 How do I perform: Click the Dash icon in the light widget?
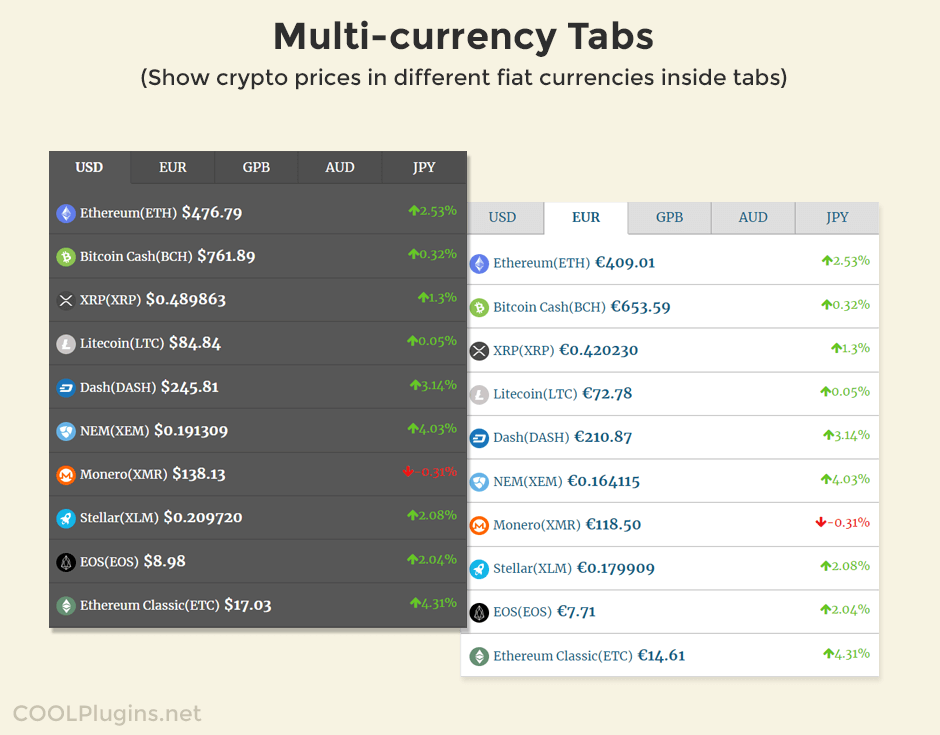click(479, 438)
